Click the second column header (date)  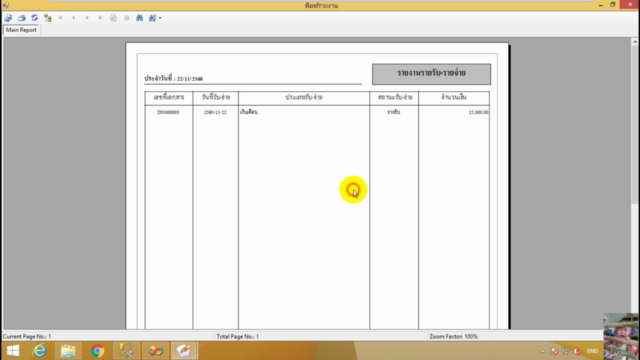coord(216,98)
